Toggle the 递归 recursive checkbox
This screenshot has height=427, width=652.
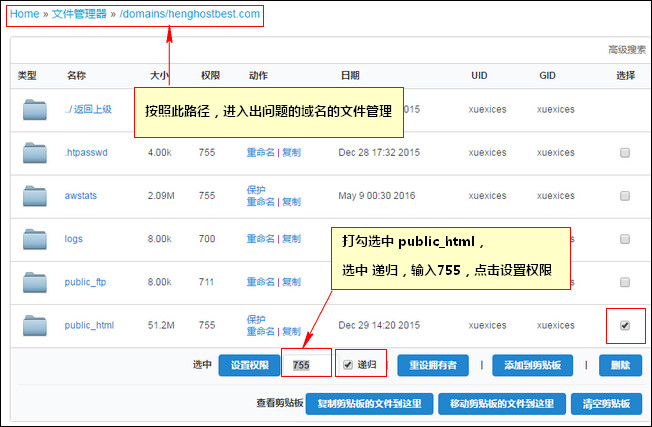click(x=348, y=365)
